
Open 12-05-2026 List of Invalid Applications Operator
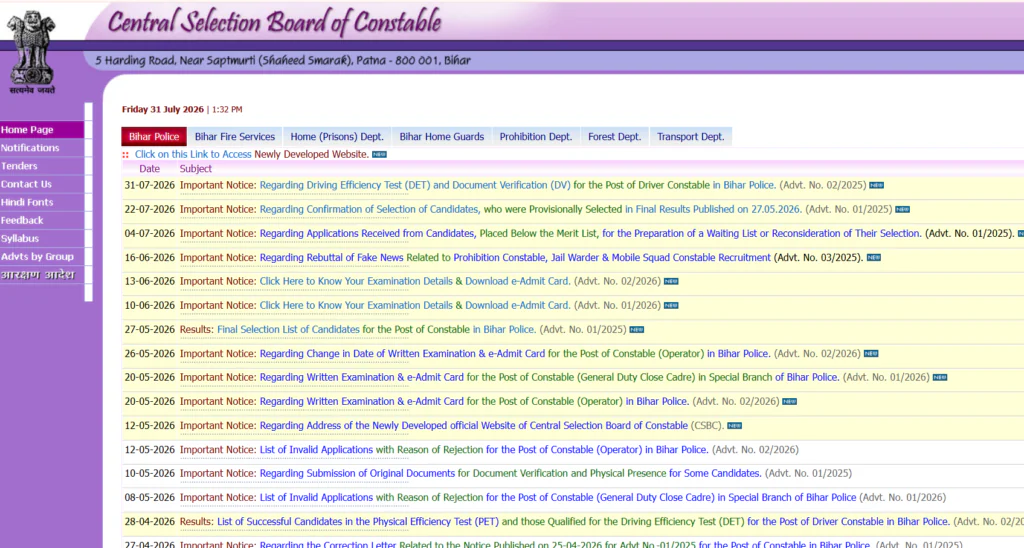(484, 450)
